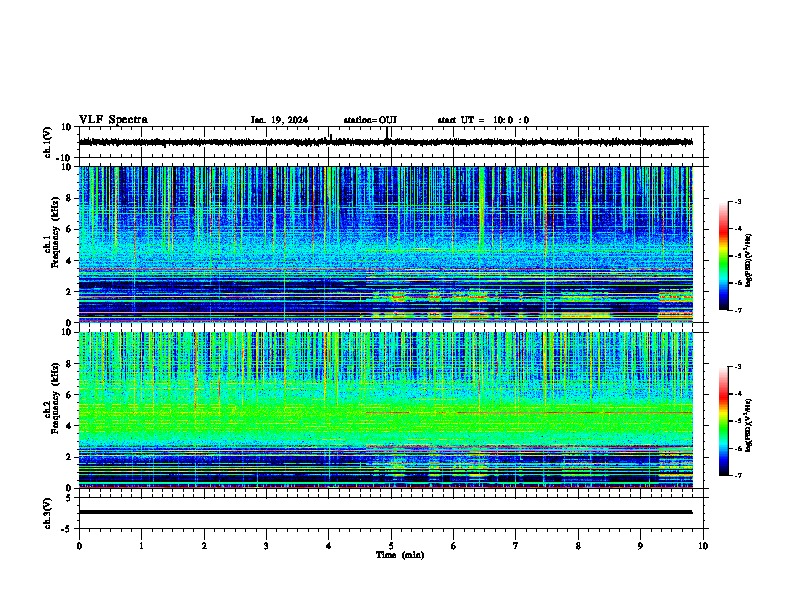Select the date text "Jan. 19, 2024"
This screenshot has height=612, width=792.
pyautogui.click(x=279, y=120)
